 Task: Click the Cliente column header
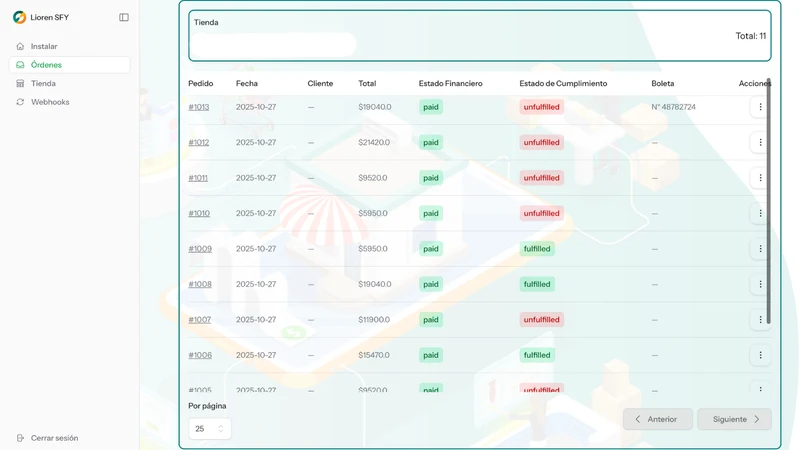320,84
